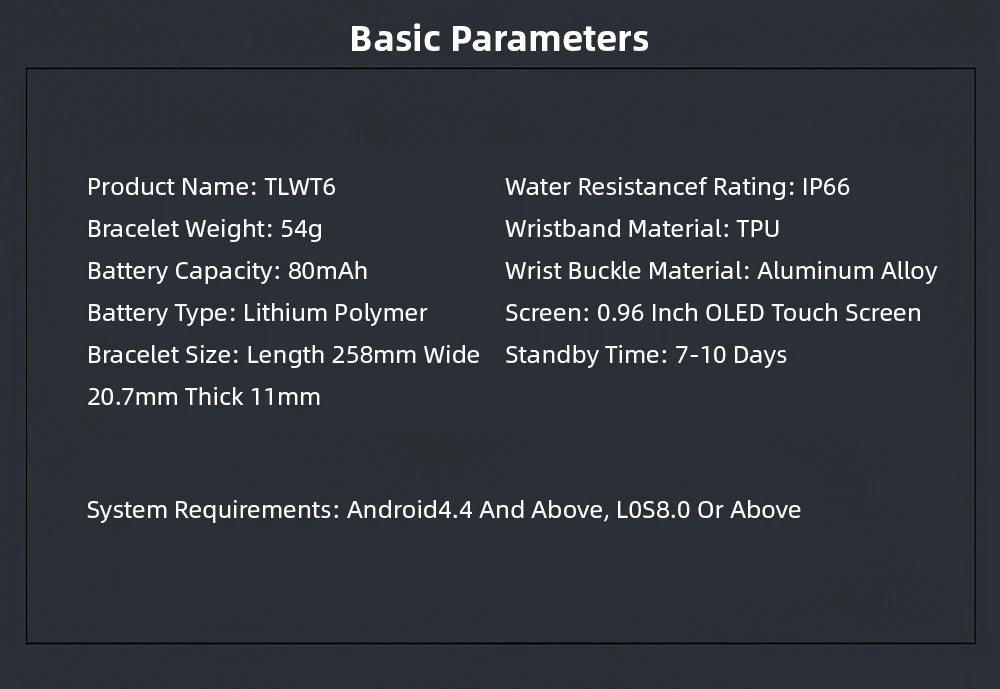Click the Standby Time: 7-10 Days text
This screenshot has width=1000, height=689.
tap(646, 355)
